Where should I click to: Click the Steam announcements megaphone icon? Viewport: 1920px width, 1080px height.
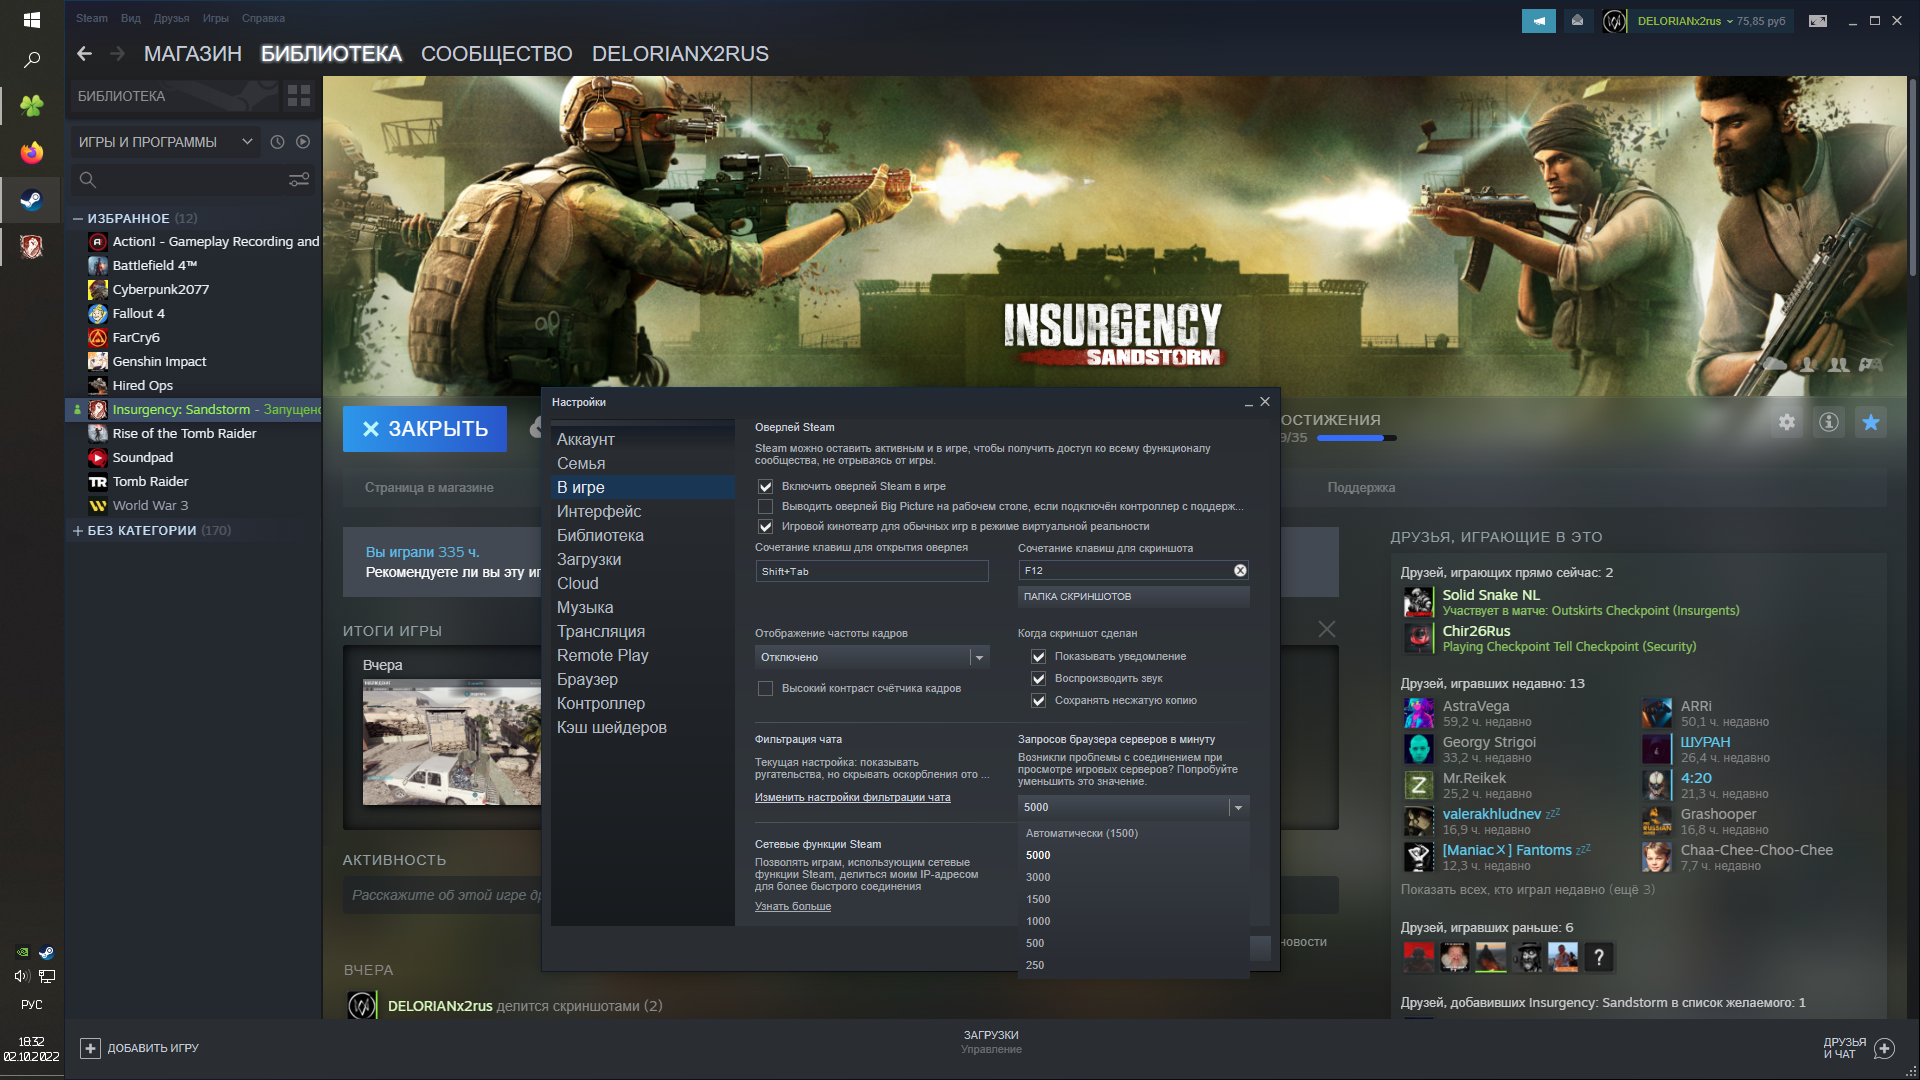[1539, 21]
